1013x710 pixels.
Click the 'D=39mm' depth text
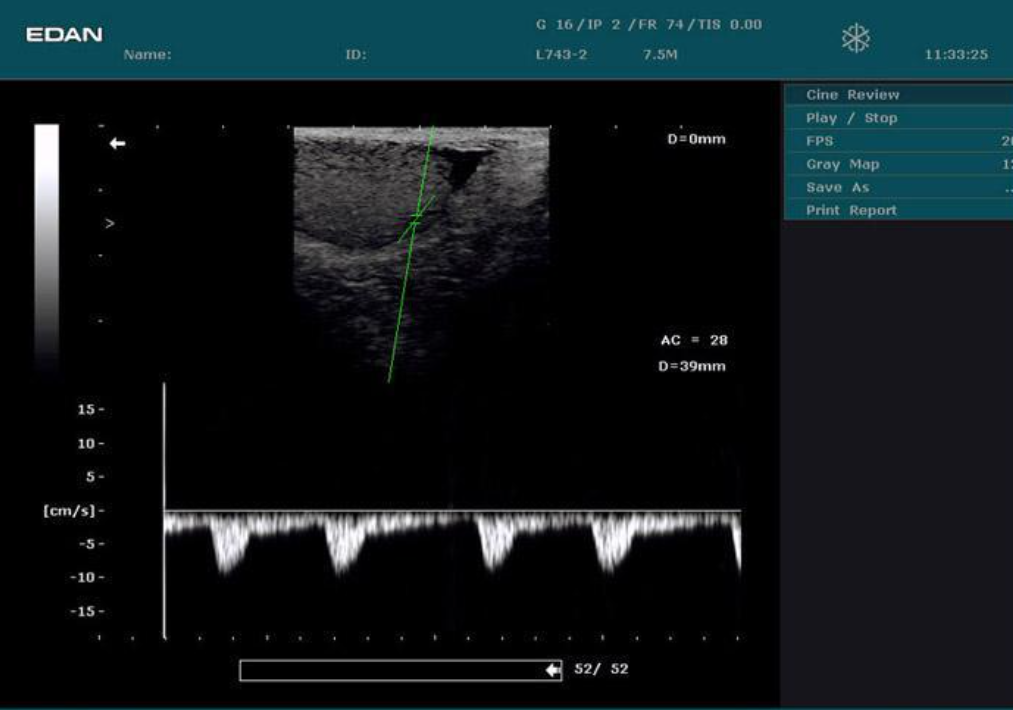[692, 366]
